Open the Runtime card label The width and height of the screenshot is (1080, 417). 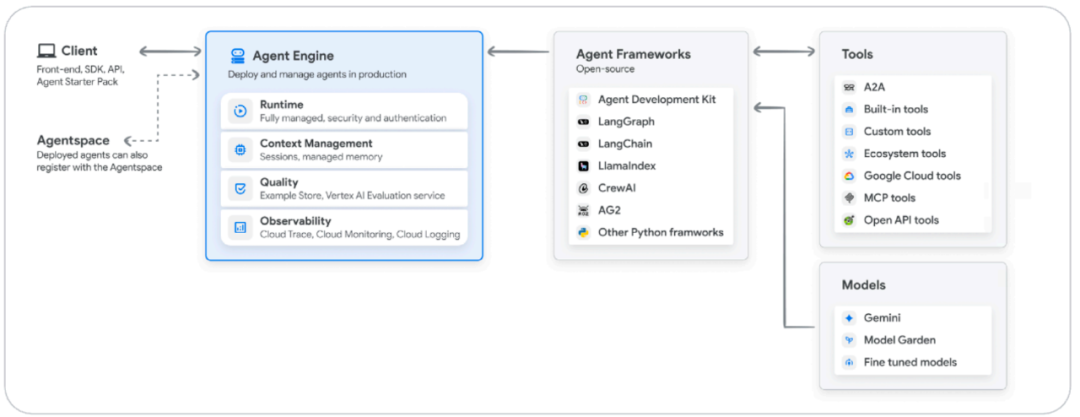coord(280,104)
